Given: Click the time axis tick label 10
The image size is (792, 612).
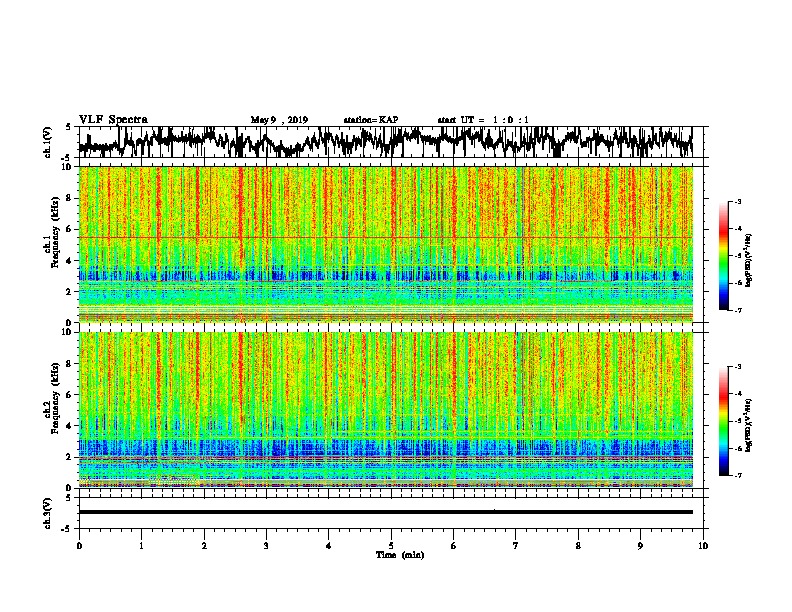Looking at the screenshot, I should tap(703, 546).
